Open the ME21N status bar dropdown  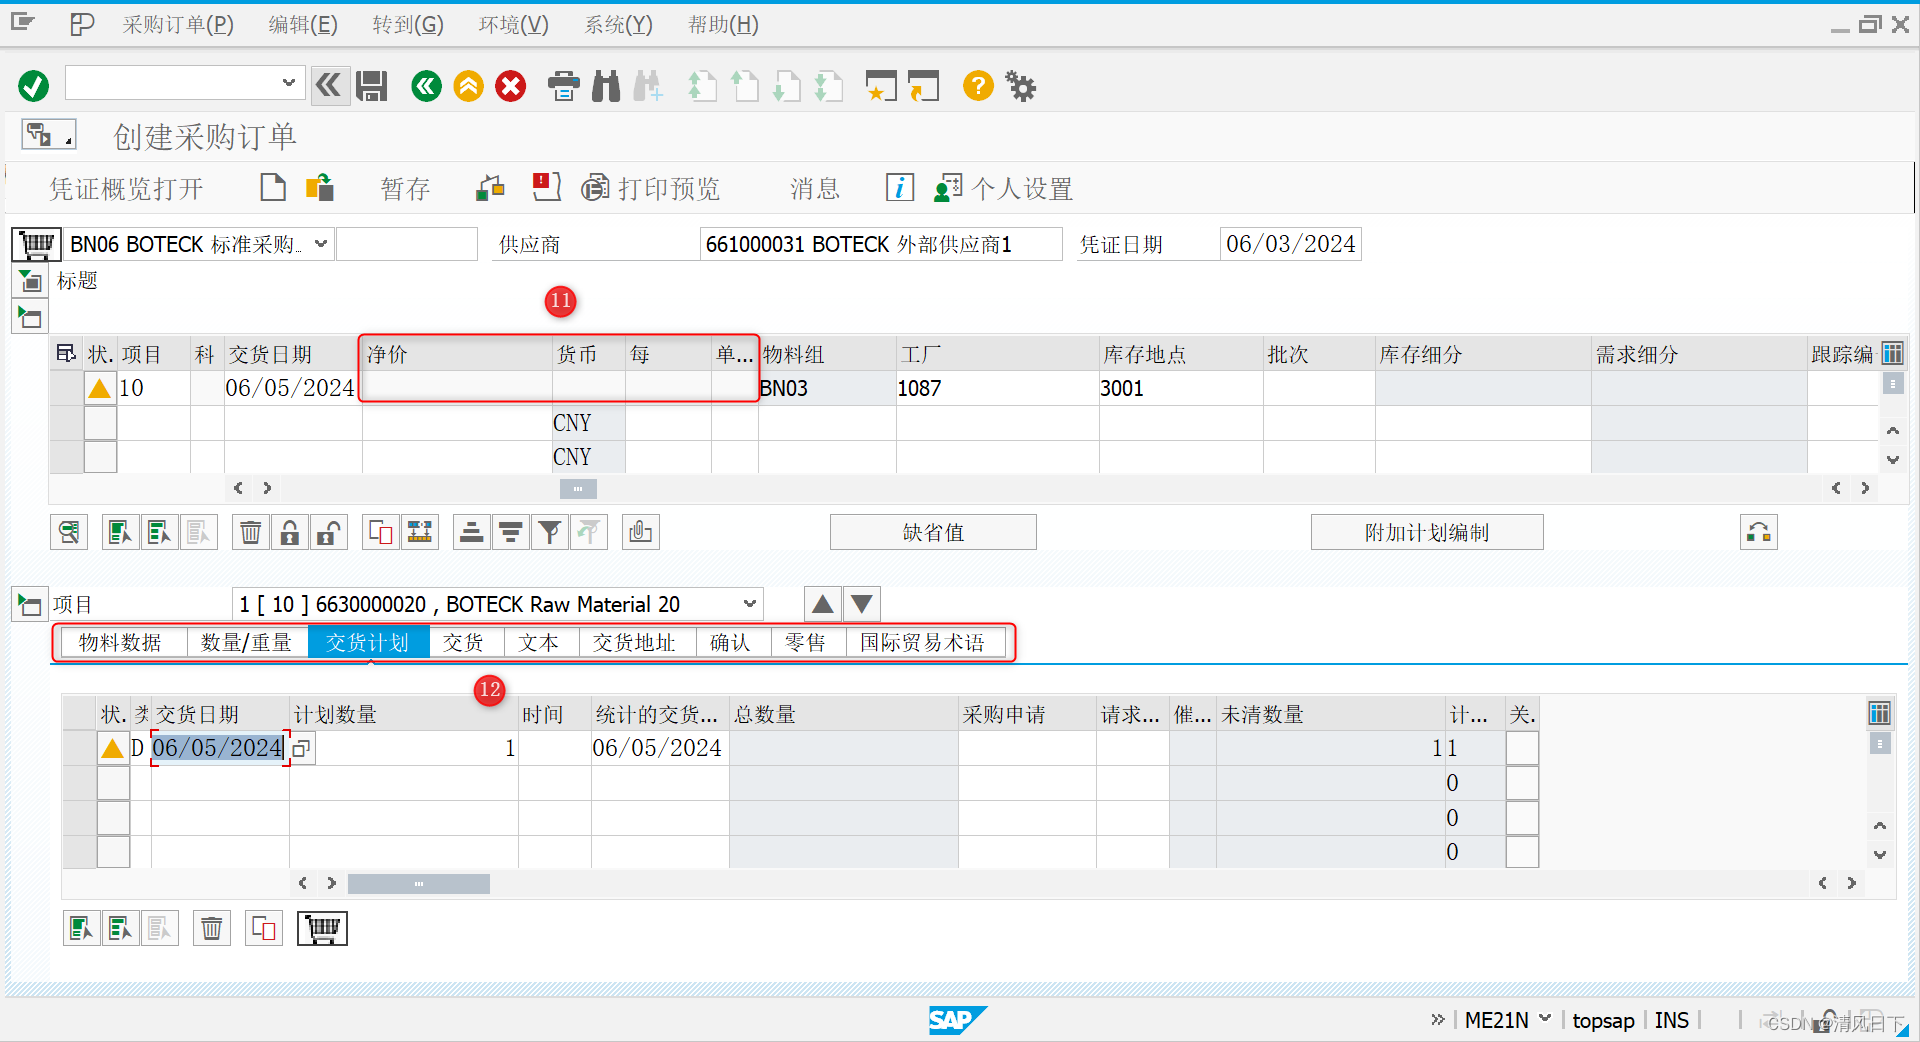[x=1545, y=1019]
